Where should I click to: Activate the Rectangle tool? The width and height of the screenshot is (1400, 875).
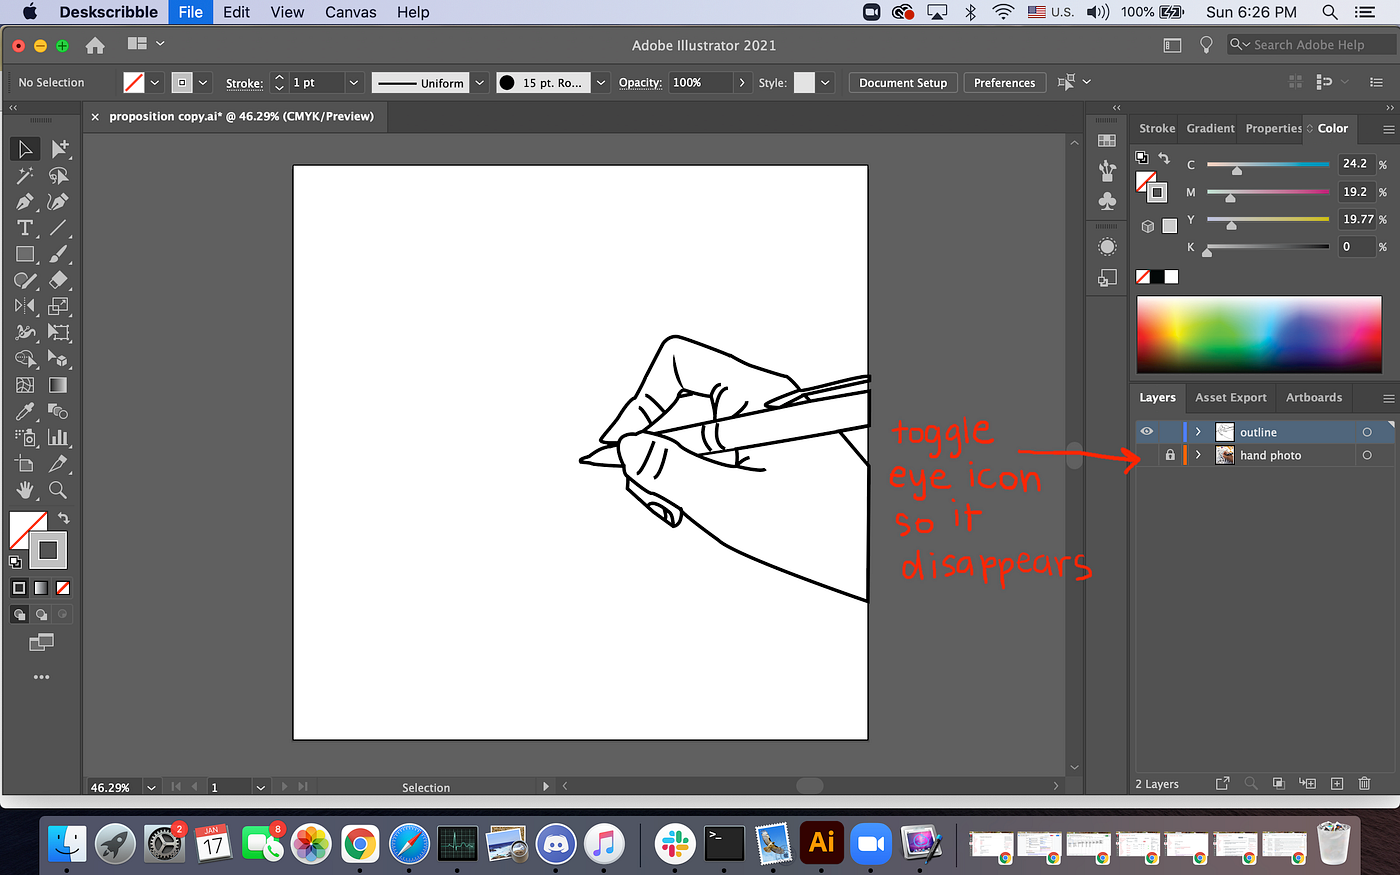(x=25, y=254)
